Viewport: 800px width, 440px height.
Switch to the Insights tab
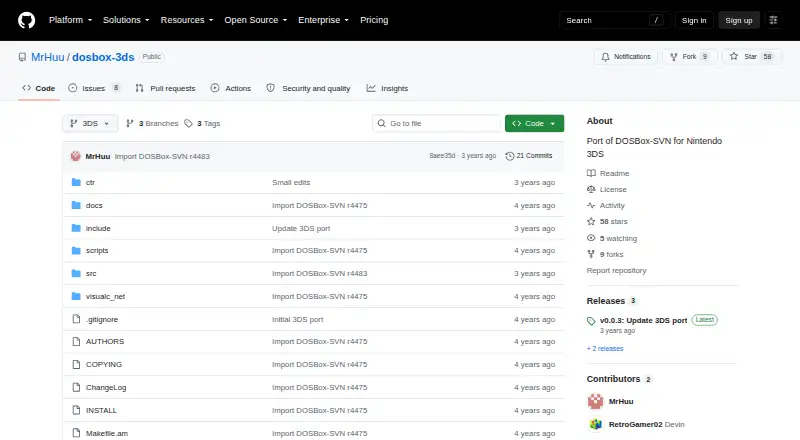pyautogui.click(x=387, y=88)
